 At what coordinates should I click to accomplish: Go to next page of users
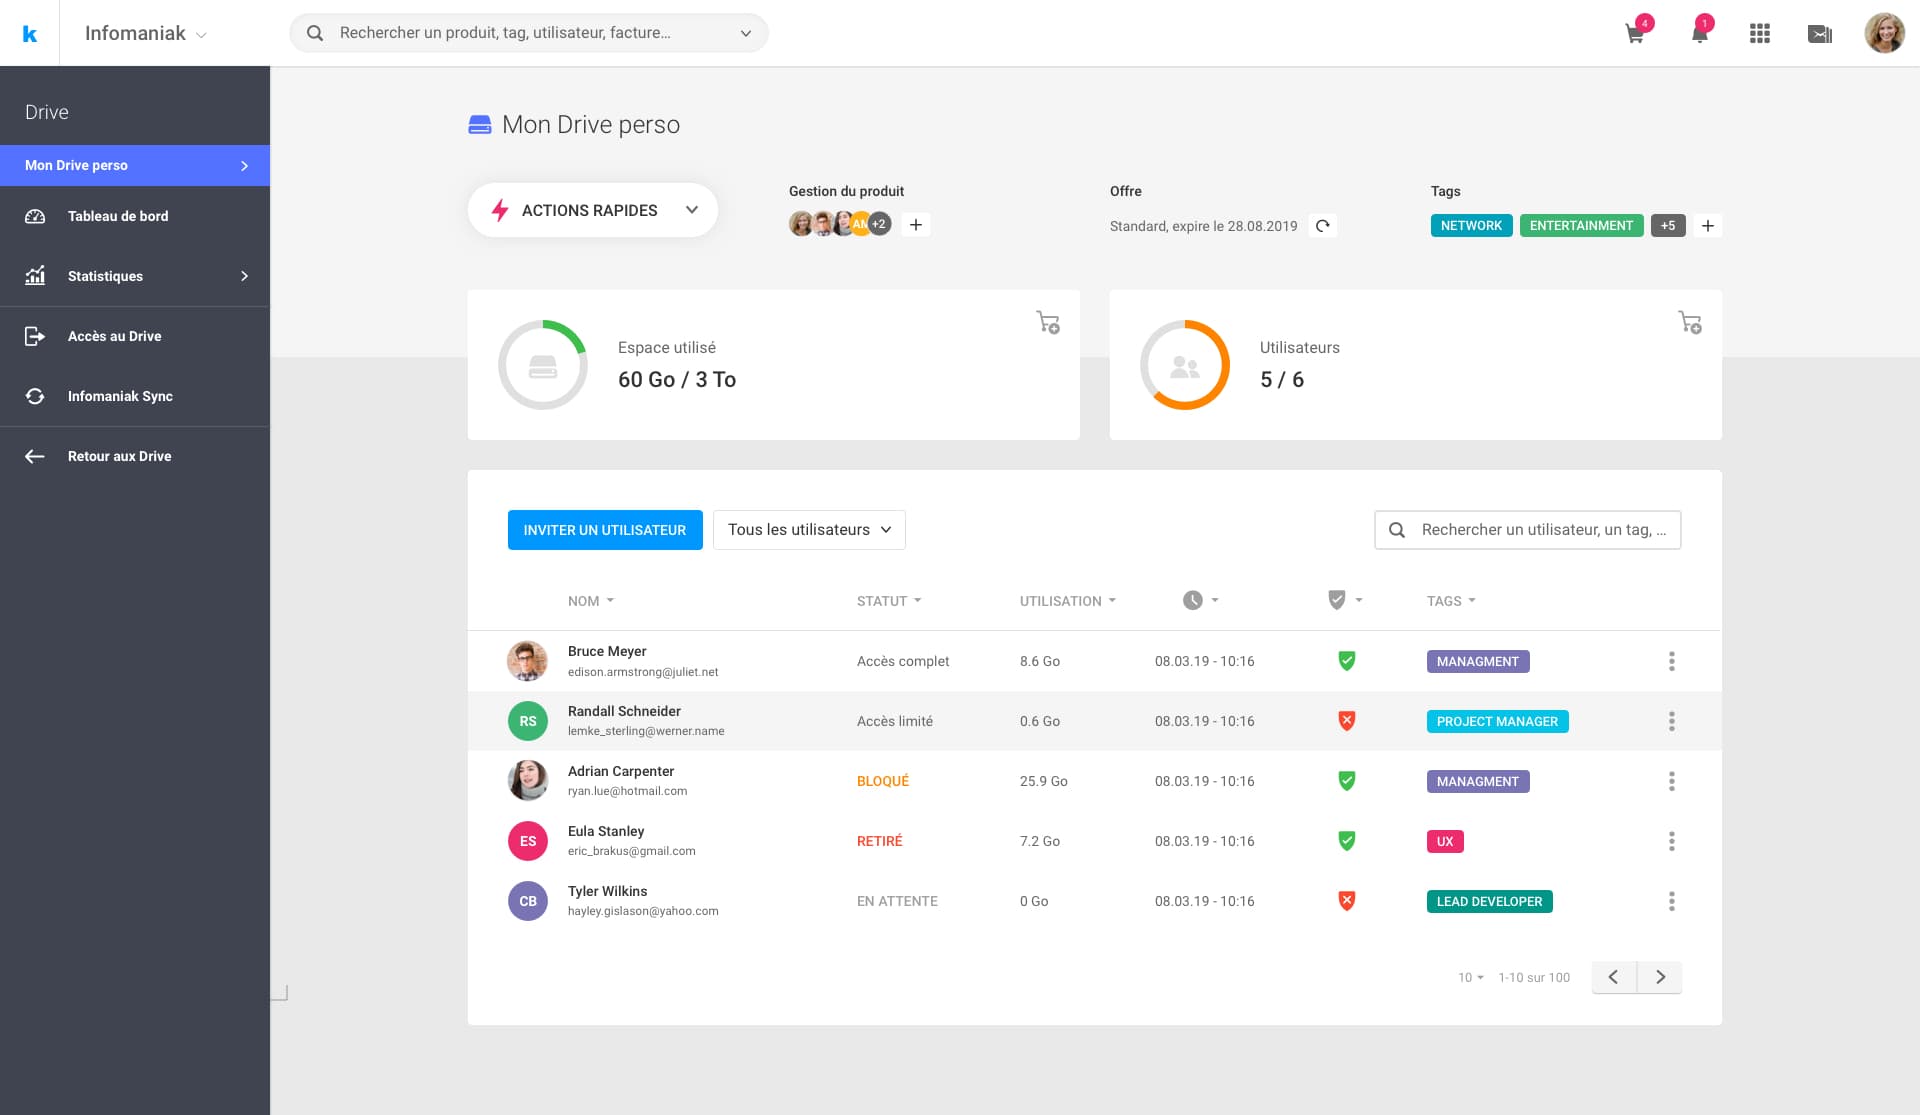coord(1660,977)
